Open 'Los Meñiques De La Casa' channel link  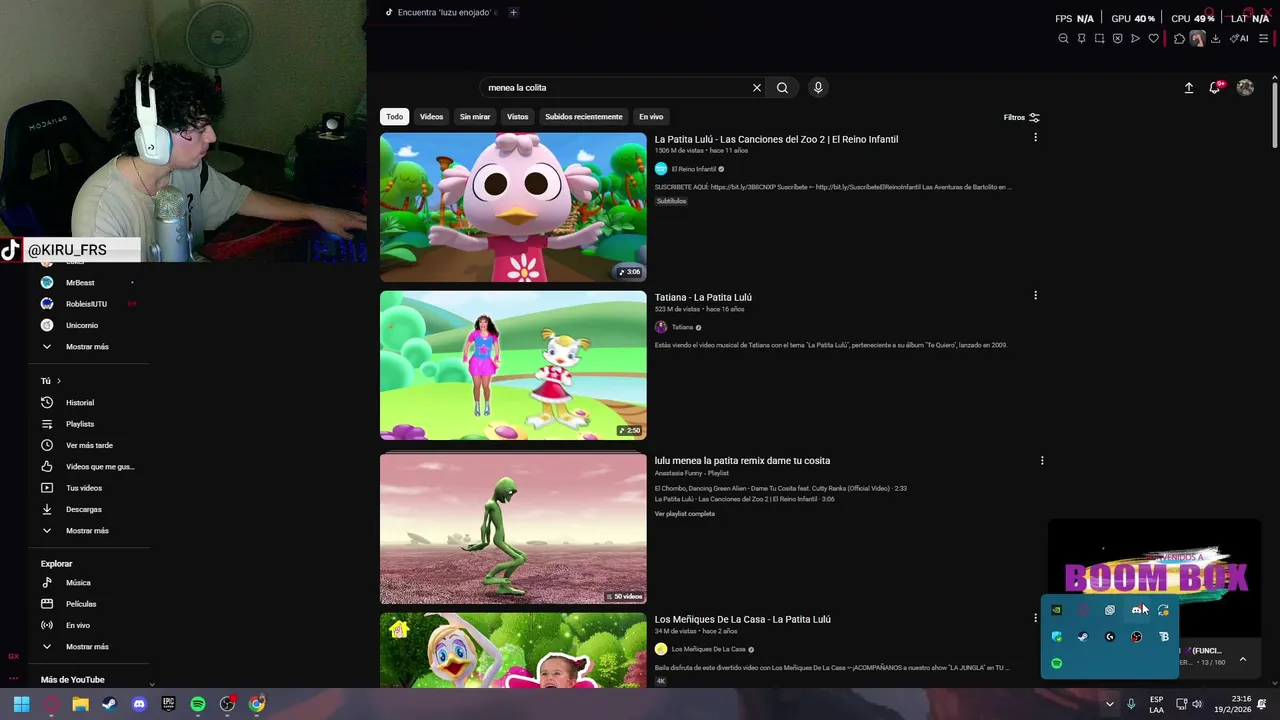click(x=708, y=649)
